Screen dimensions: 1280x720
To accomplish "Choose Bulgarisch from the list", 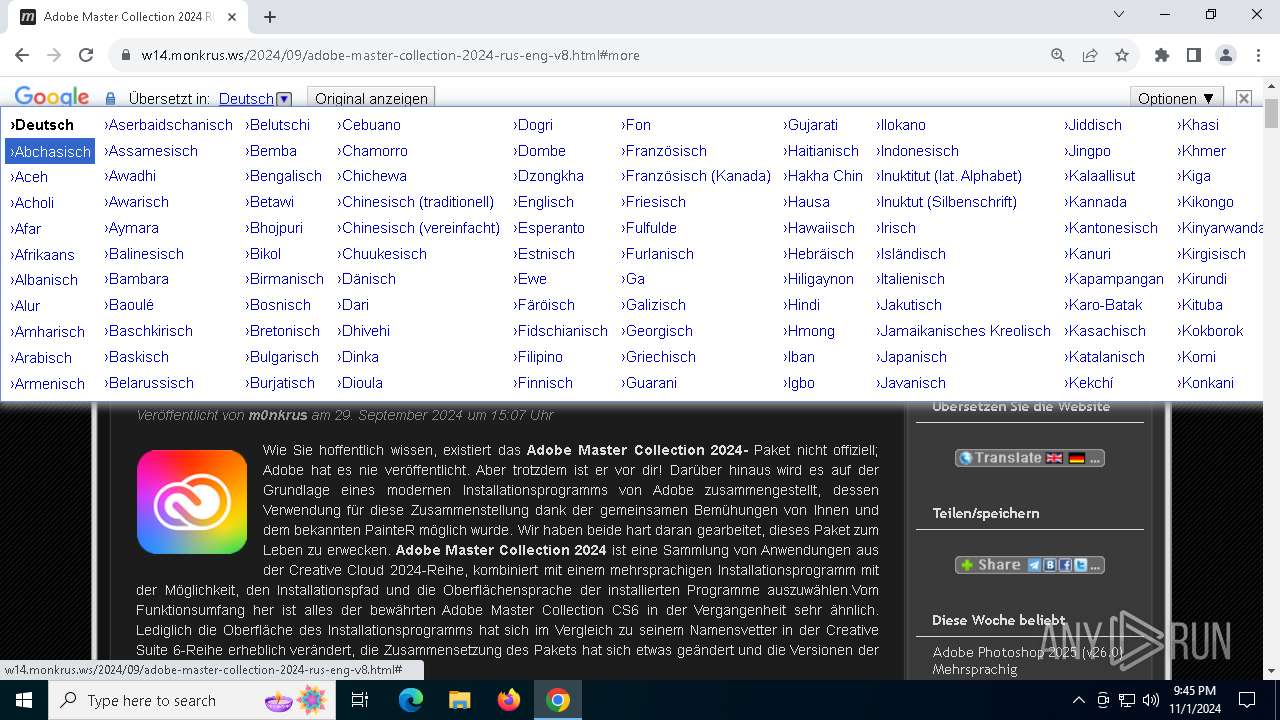I will tap(282, 357).
